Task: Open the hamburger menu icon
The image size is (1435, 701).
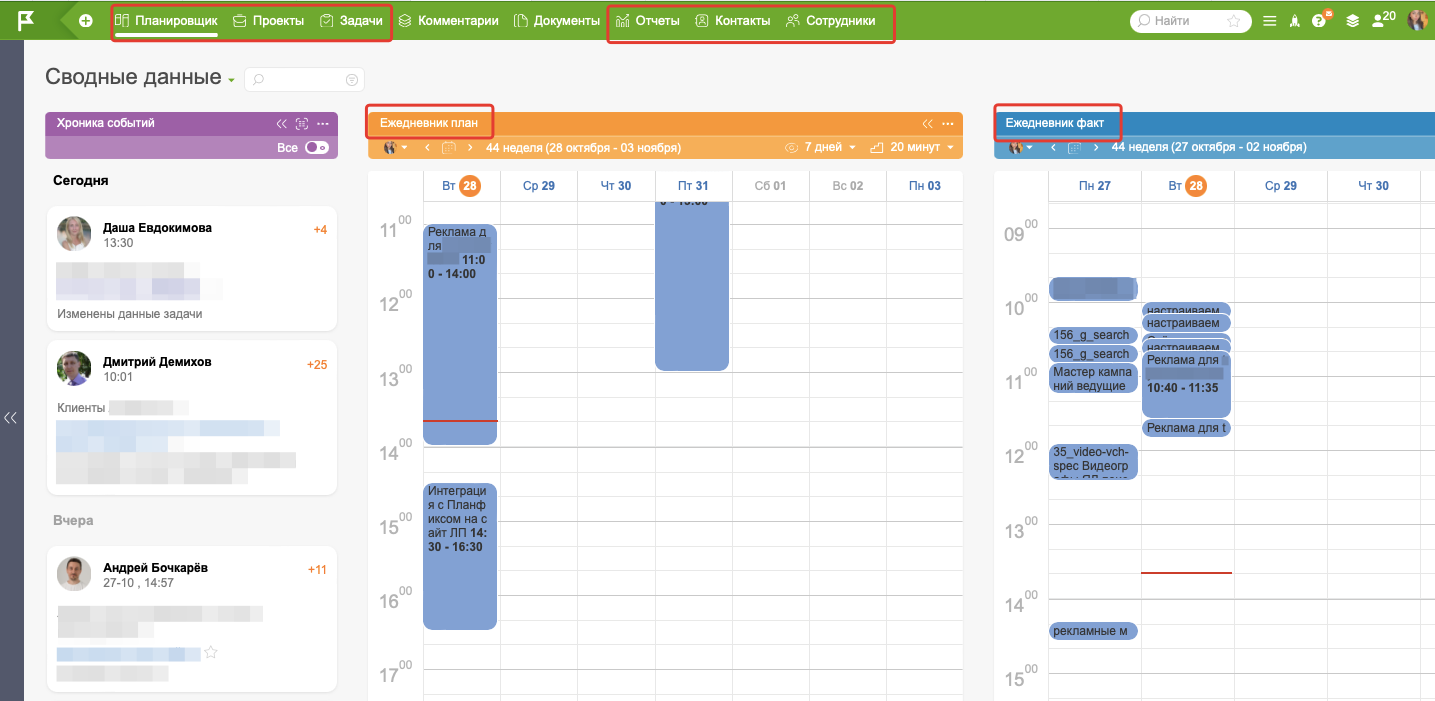Action: pos(1270,20)
